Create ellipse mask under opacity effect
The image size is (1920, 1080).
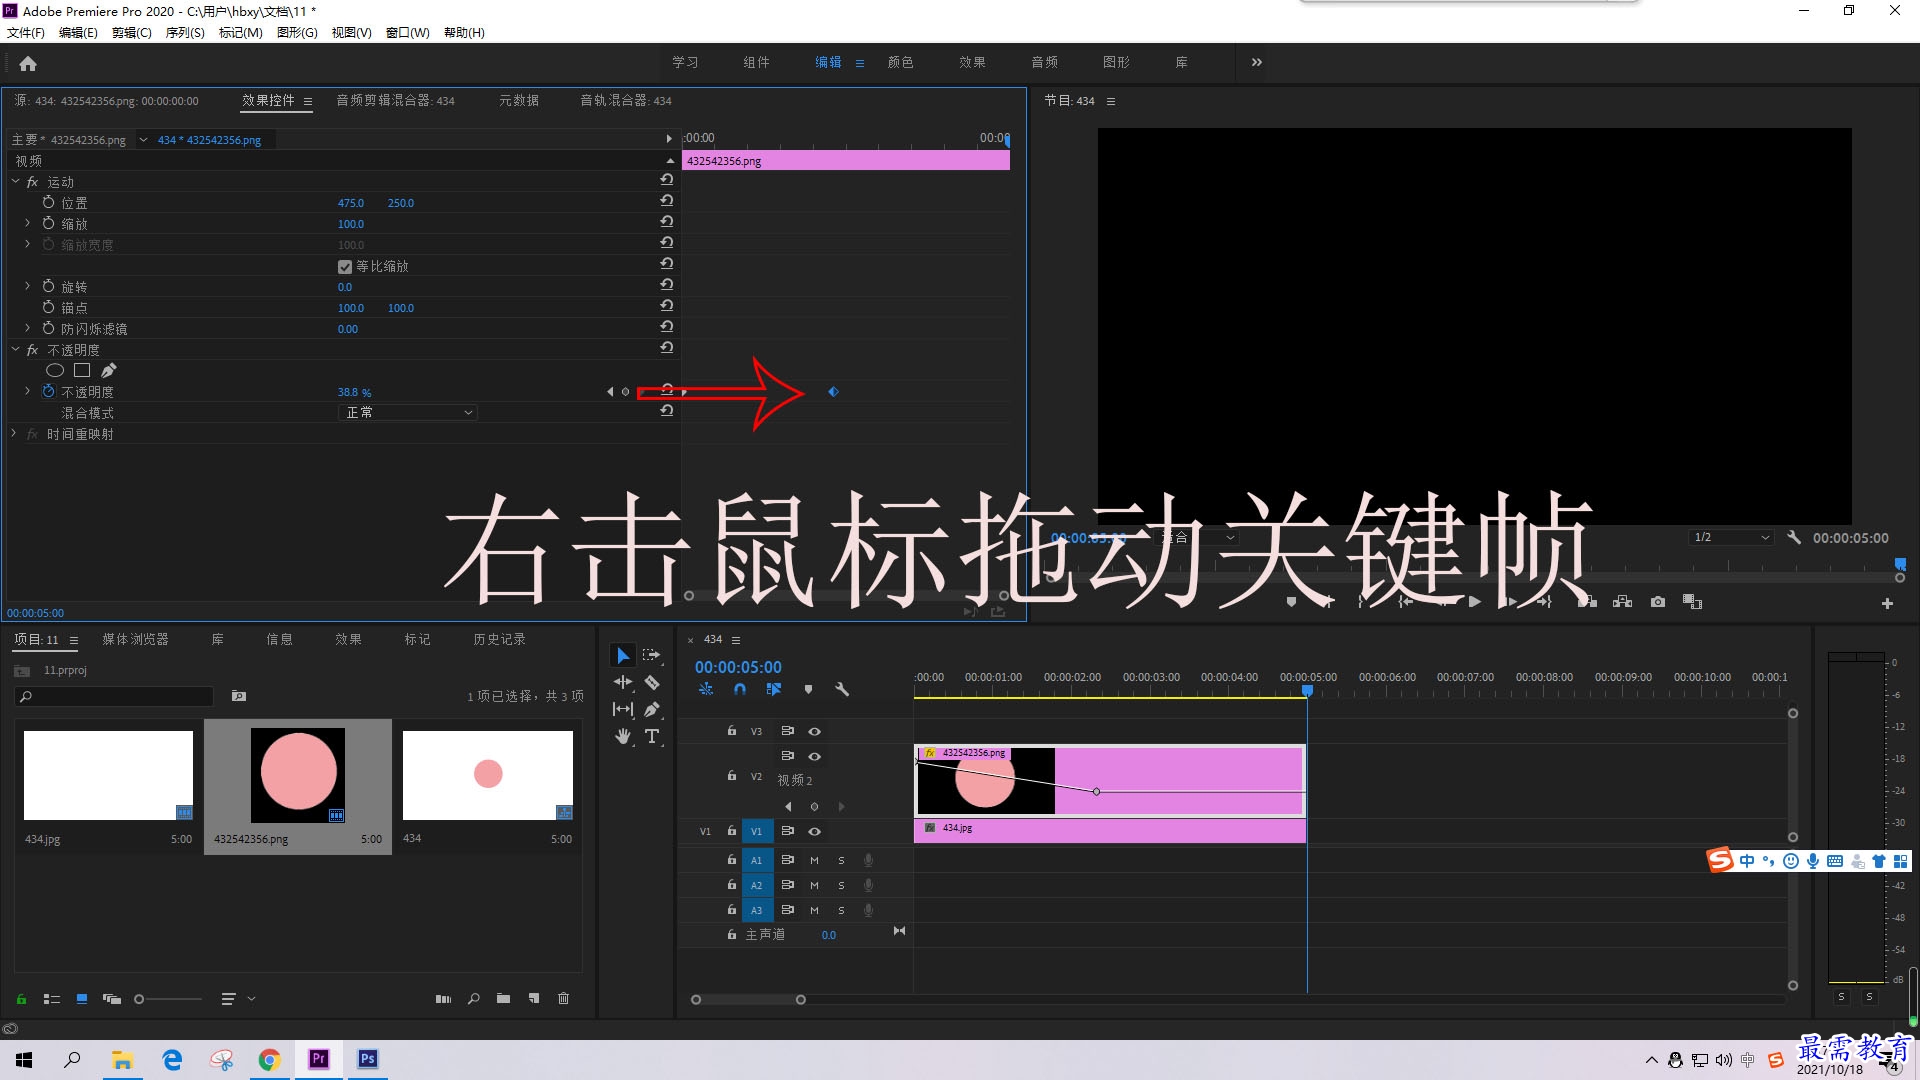(55, 370)
